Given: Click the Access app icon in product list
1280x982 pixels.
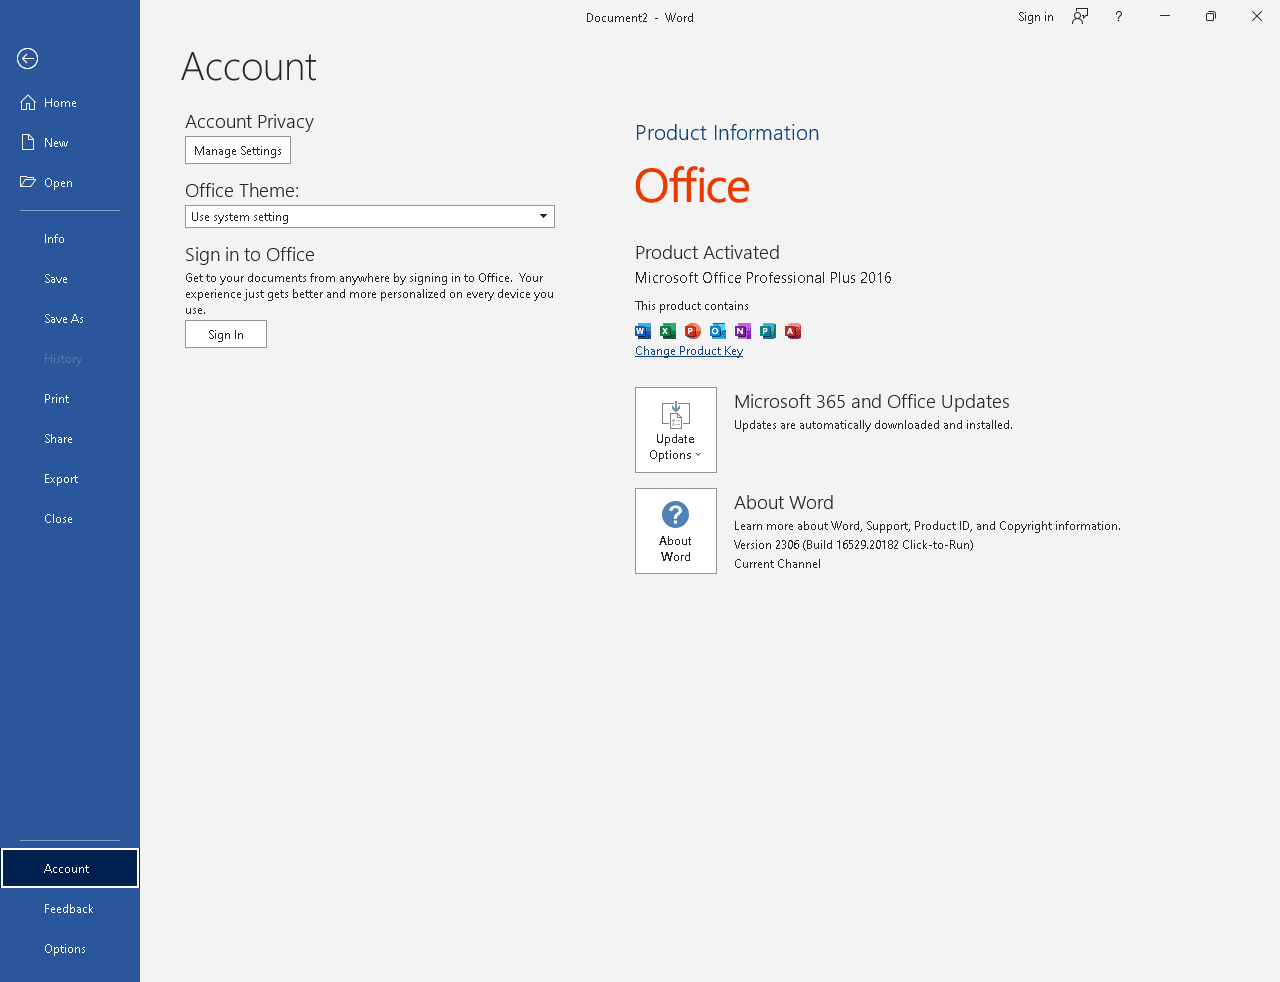Looking at the screenshot, I should click(793, 331).
